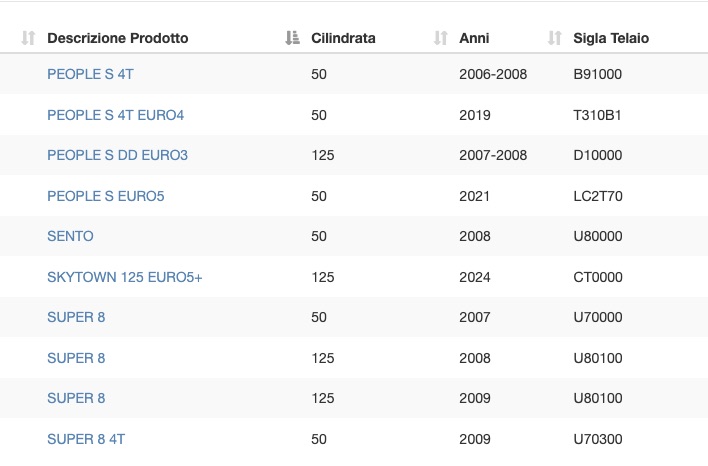Click the Anni column sort icon

tap(441, 38)
